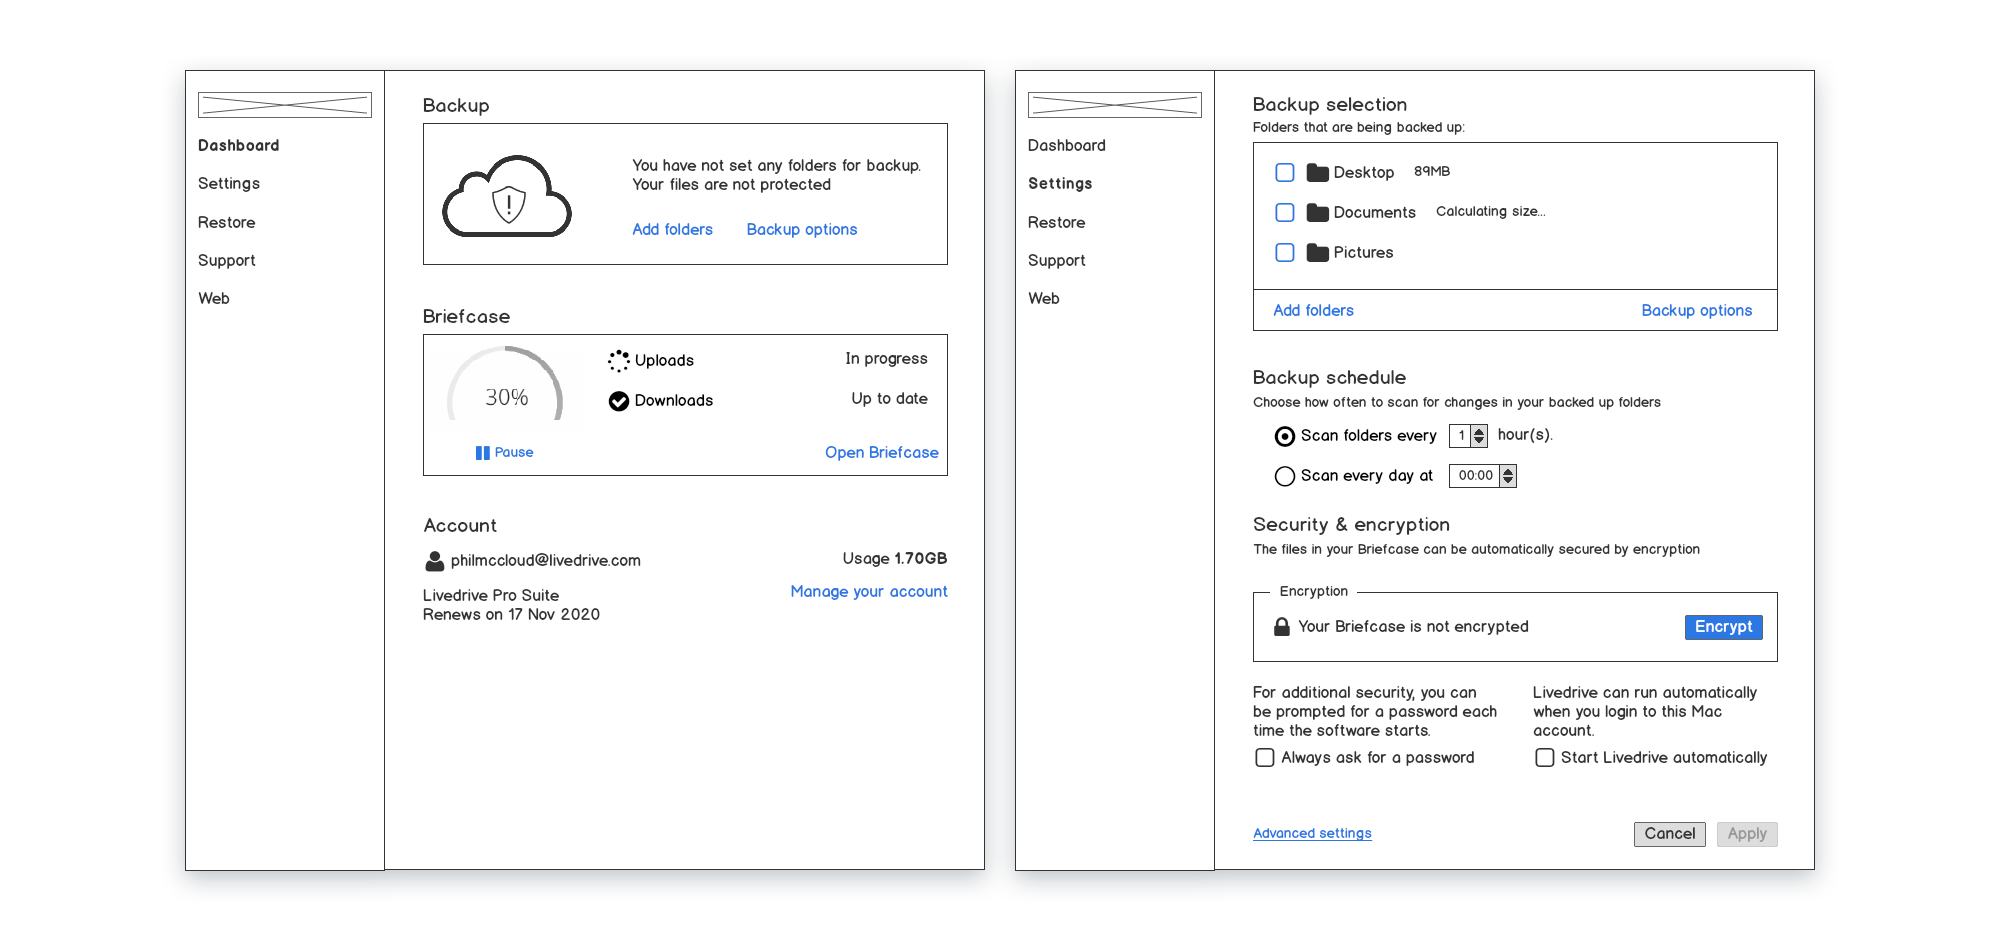Select the 'Scan every day at' radio button
This screenshot has height=940, width=2000.
(1285, 476)
